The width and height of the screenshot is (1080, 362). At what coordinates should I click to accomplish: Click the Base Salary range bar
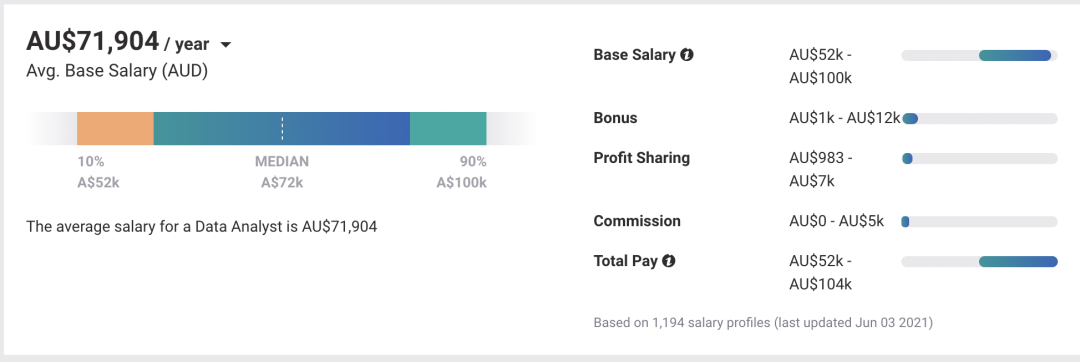pyautogui.click(x=979, y=56)
